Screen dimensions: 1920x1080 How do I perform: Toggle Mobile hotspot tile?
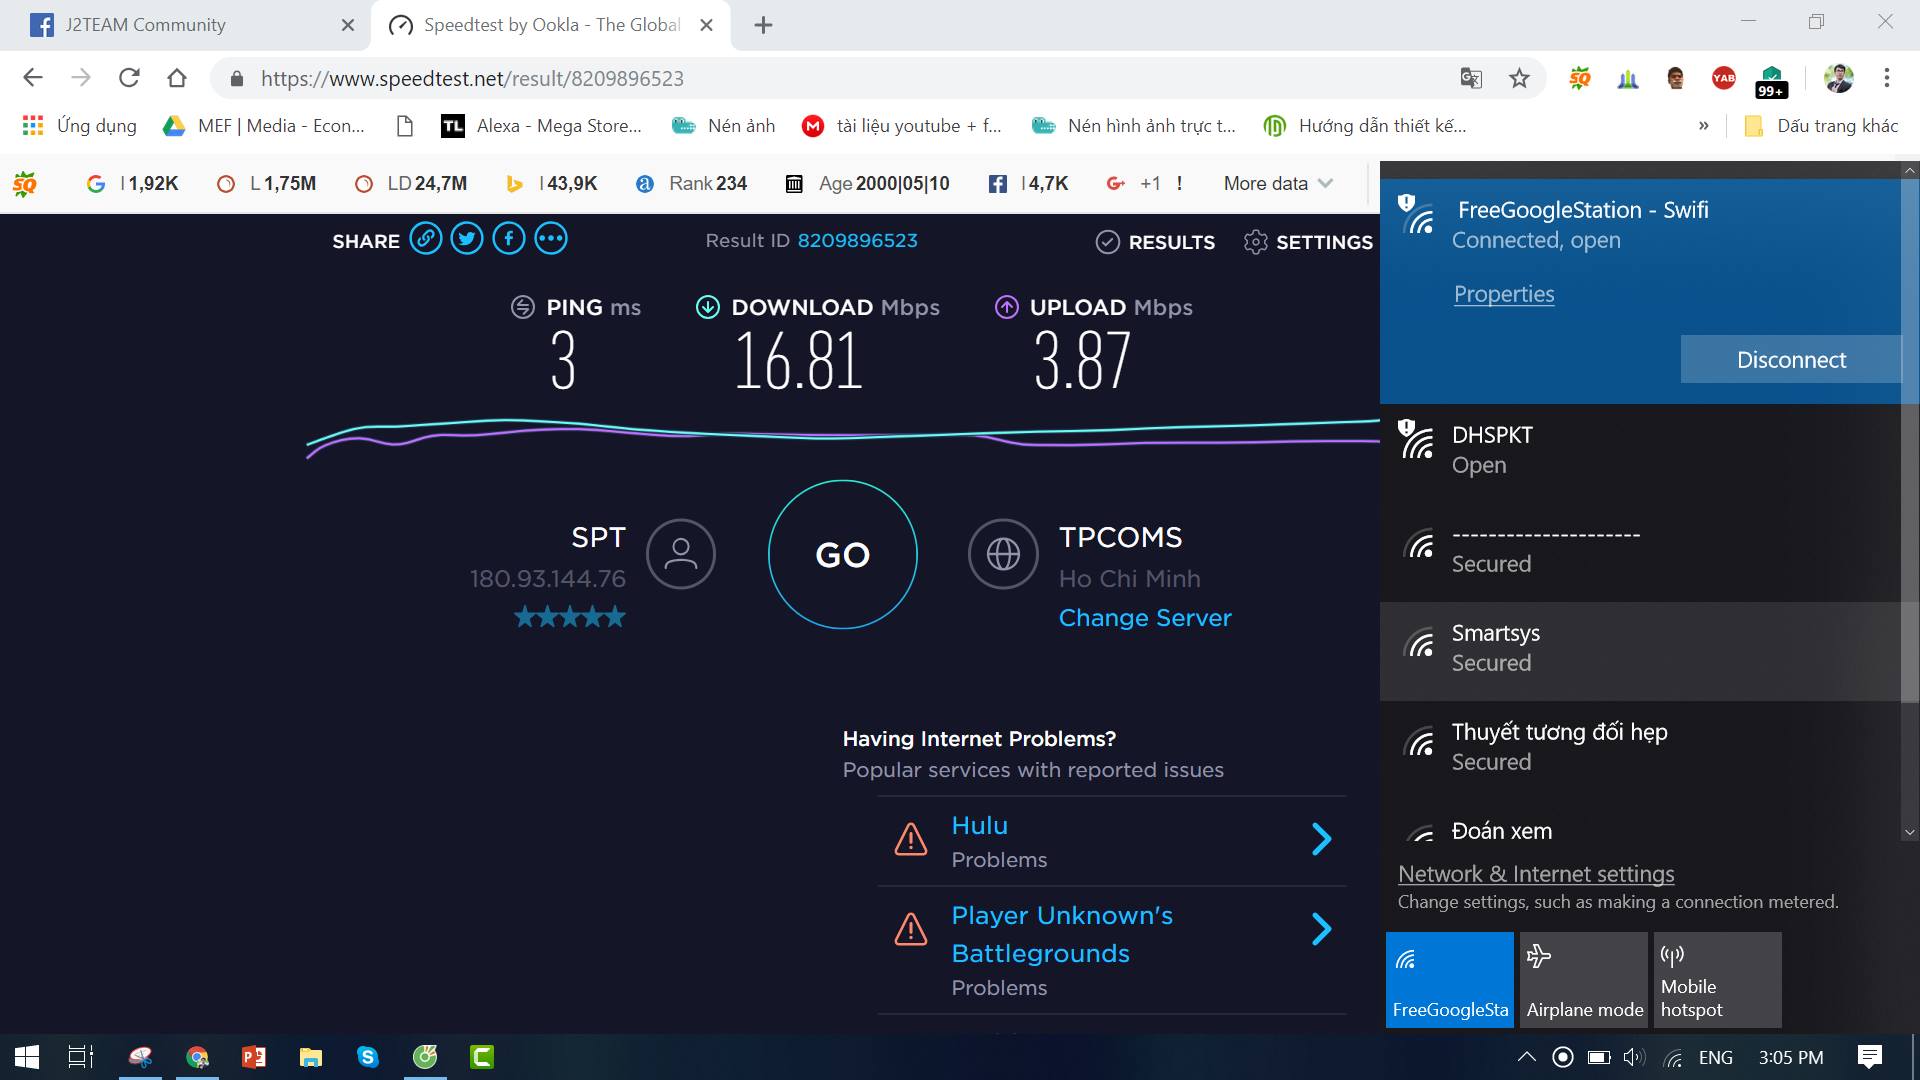1718,980
